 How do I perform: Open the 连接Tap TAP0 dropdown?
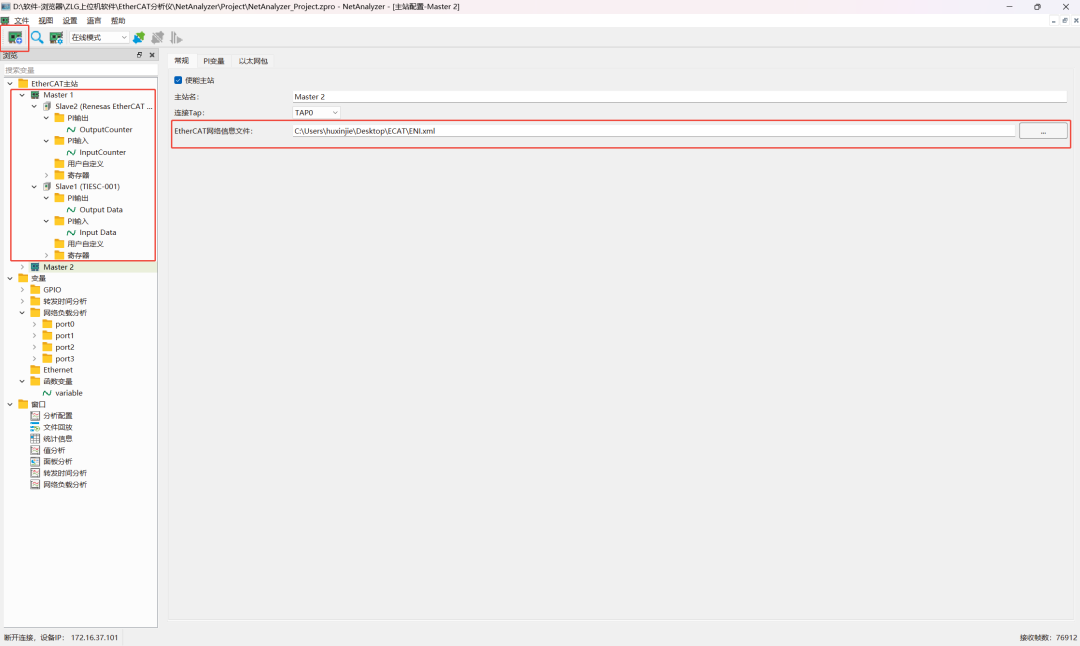[x=316, y=112]
